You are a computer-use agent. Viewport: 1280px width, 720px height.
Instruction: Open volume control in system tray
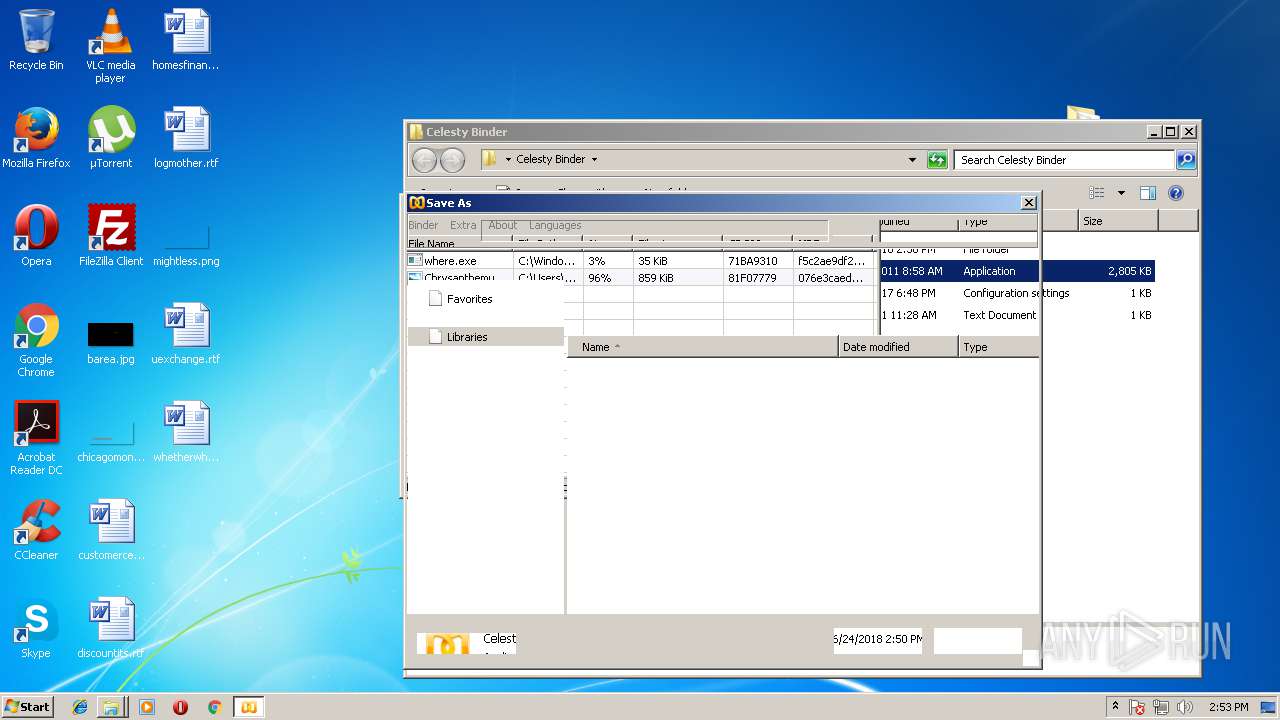(x=1186, y=707)
